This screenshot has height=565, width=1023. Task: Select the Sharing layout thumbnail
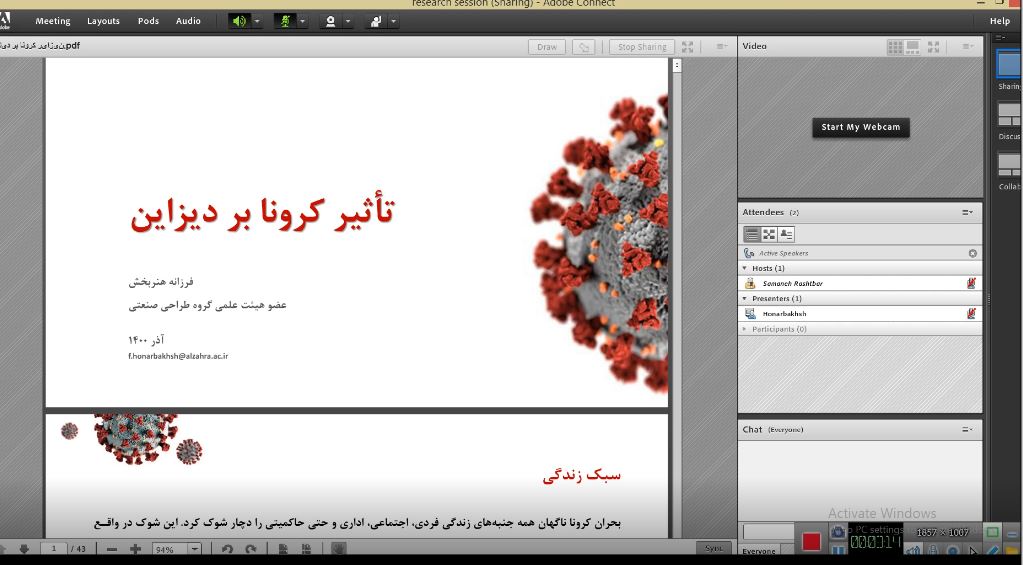[x=1009, y=66]
